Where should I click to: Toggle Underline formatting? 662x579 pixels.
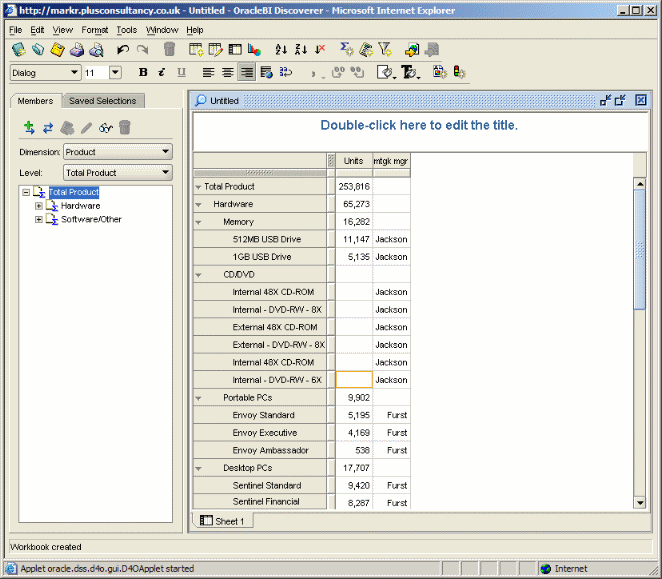(x=181, y=73)
